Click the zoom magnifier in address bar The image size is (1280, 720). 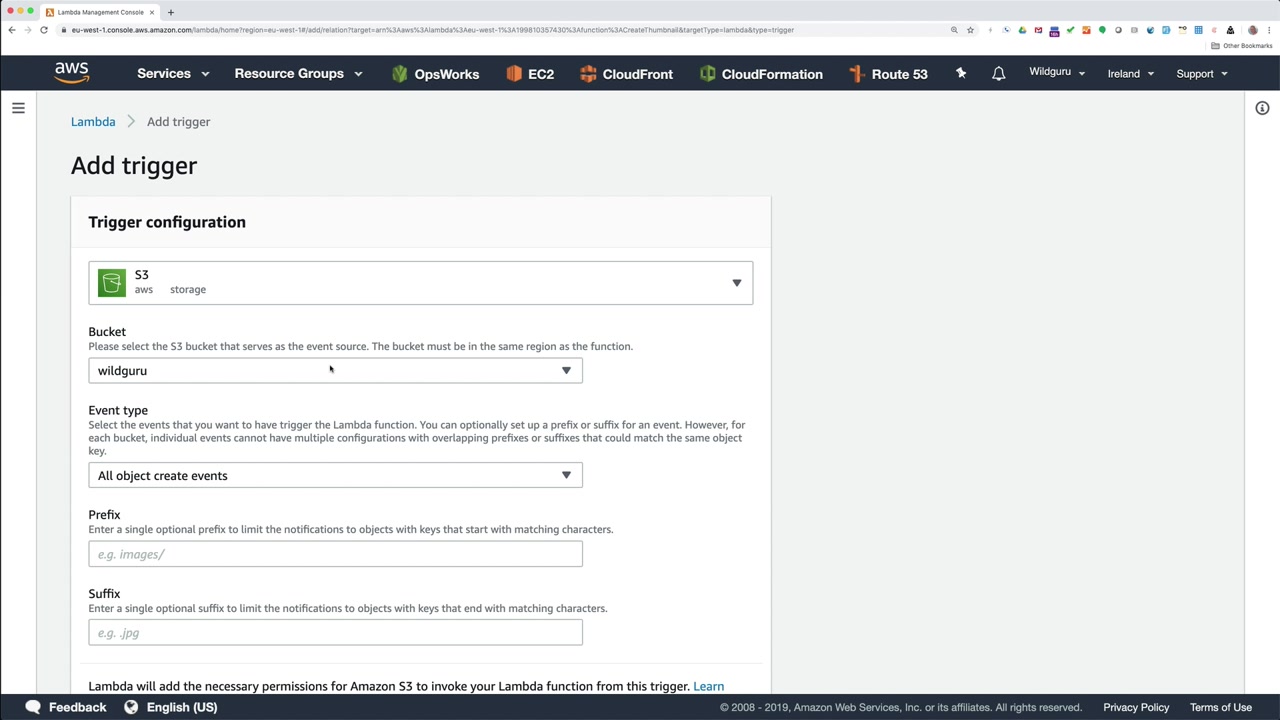(954, 30)
